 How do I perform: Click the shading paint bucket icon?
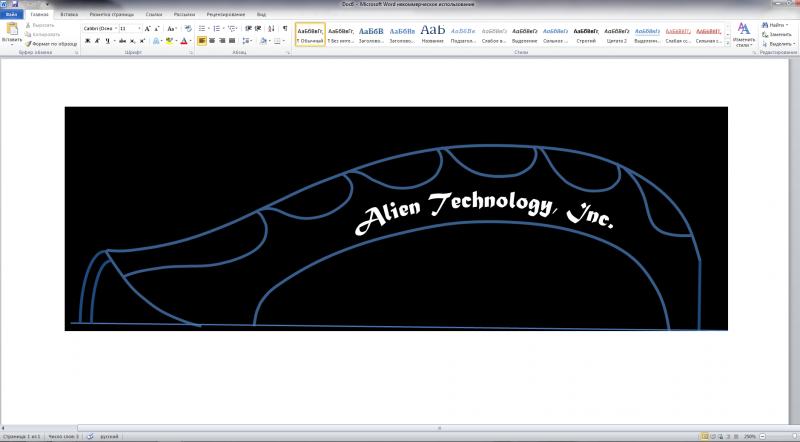[263, 41]
